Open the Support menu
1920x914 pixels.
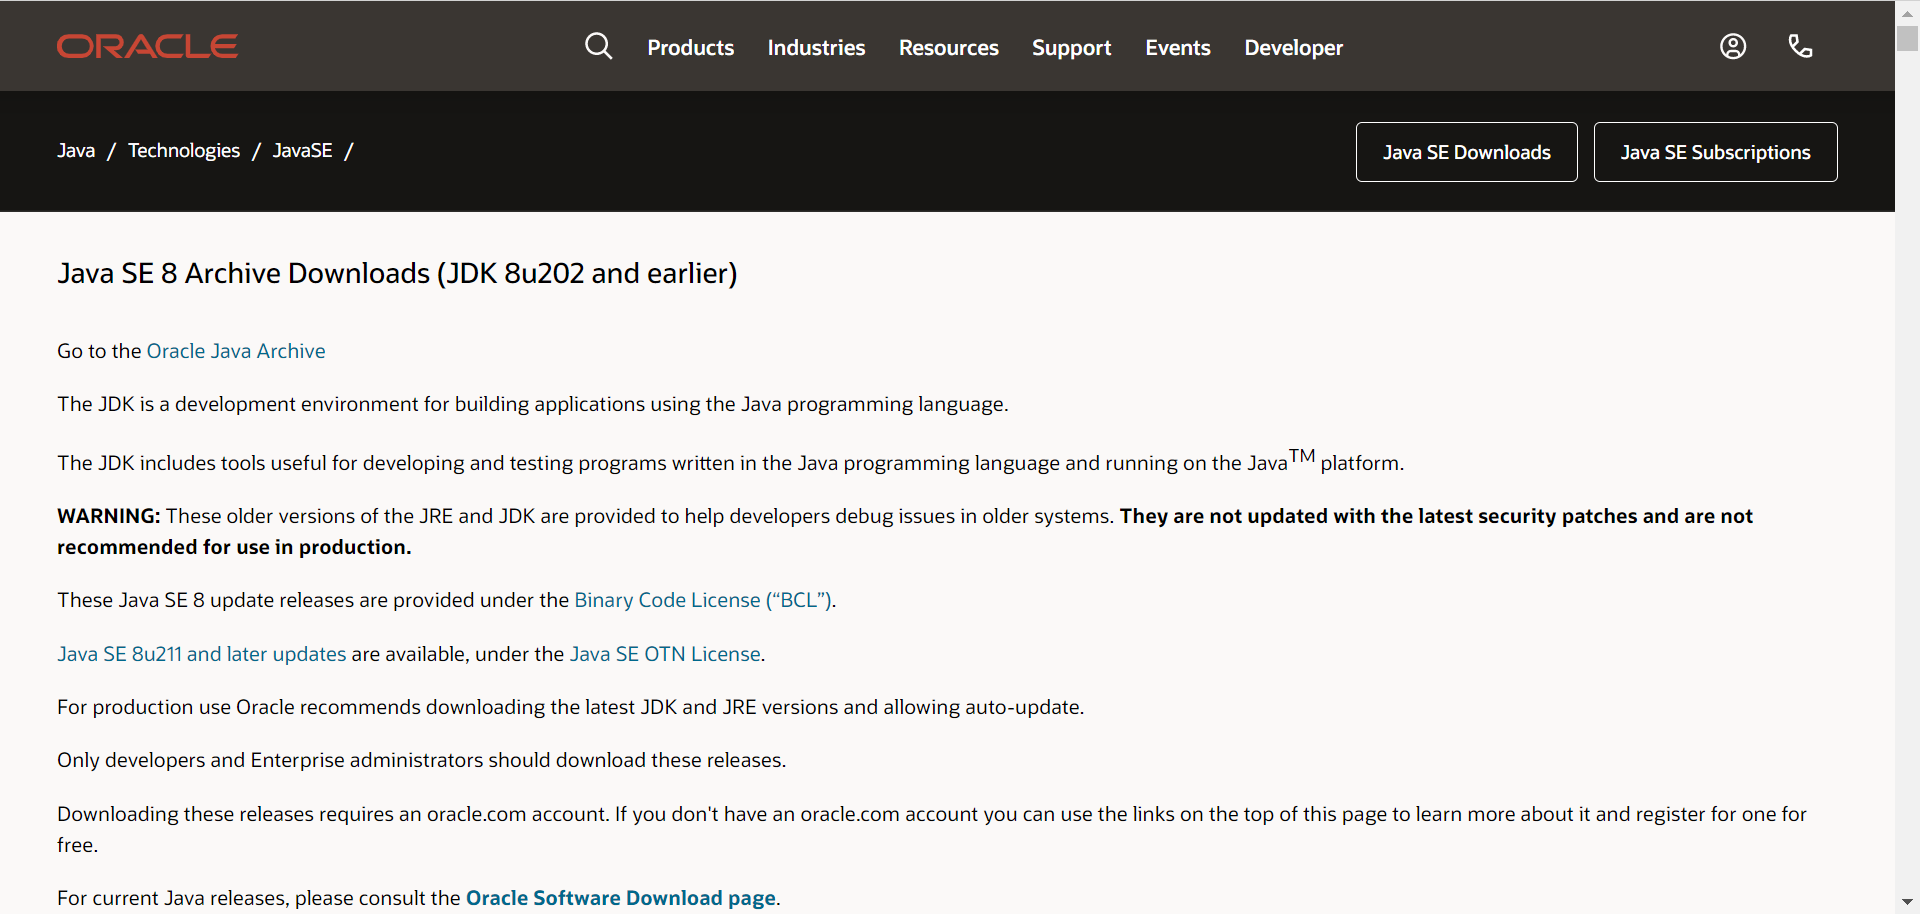1071,48
